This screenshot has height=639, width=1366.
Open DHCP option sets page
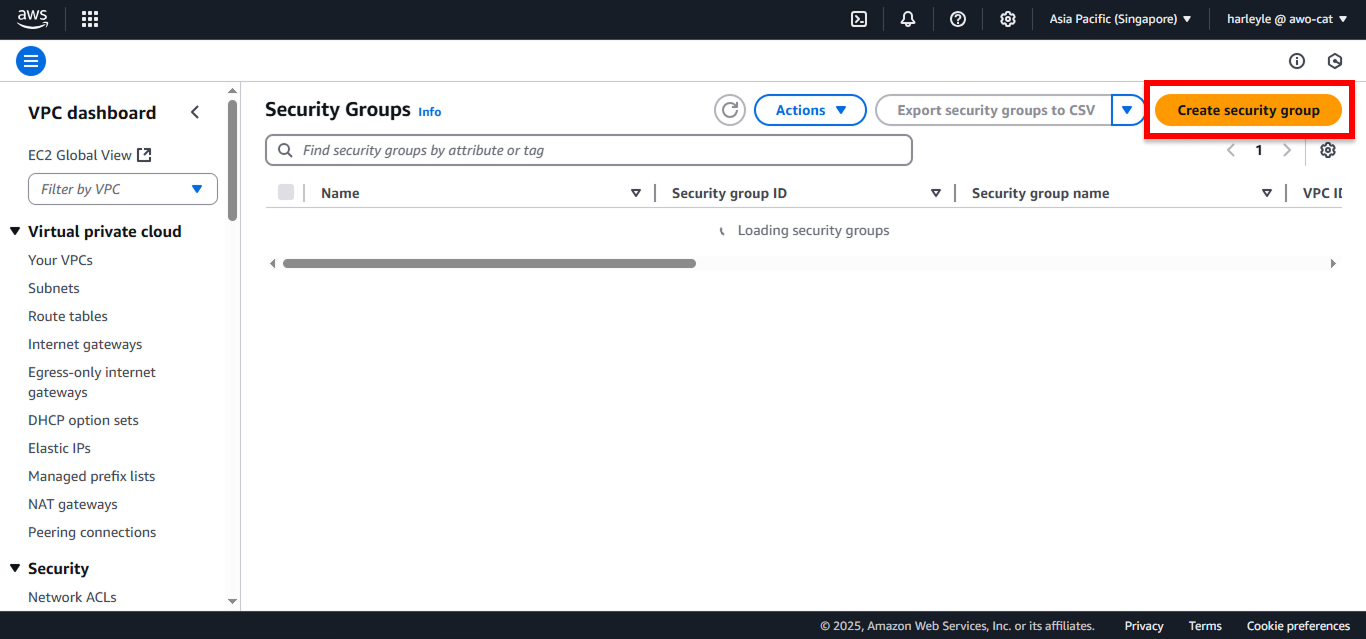[83, 420]
